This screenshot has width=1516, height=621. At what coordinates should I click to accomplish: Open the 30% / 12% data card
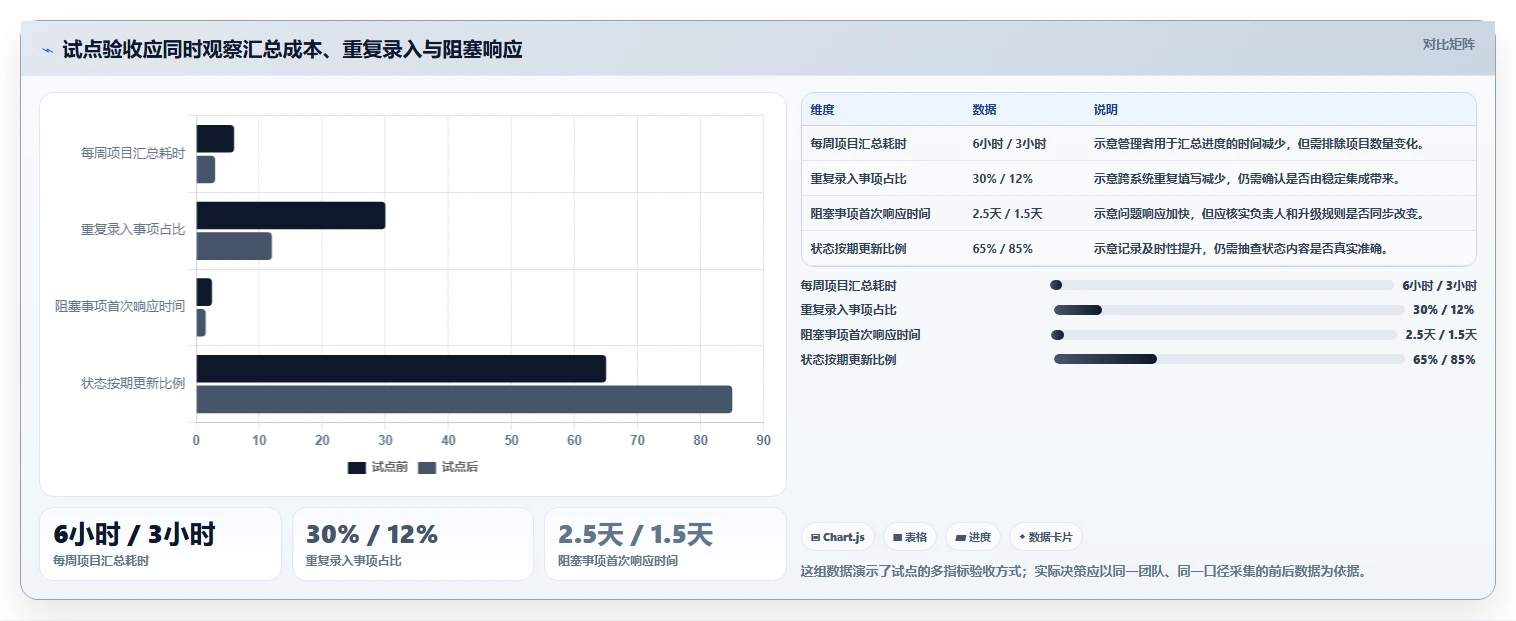click(x=413, y=544)
